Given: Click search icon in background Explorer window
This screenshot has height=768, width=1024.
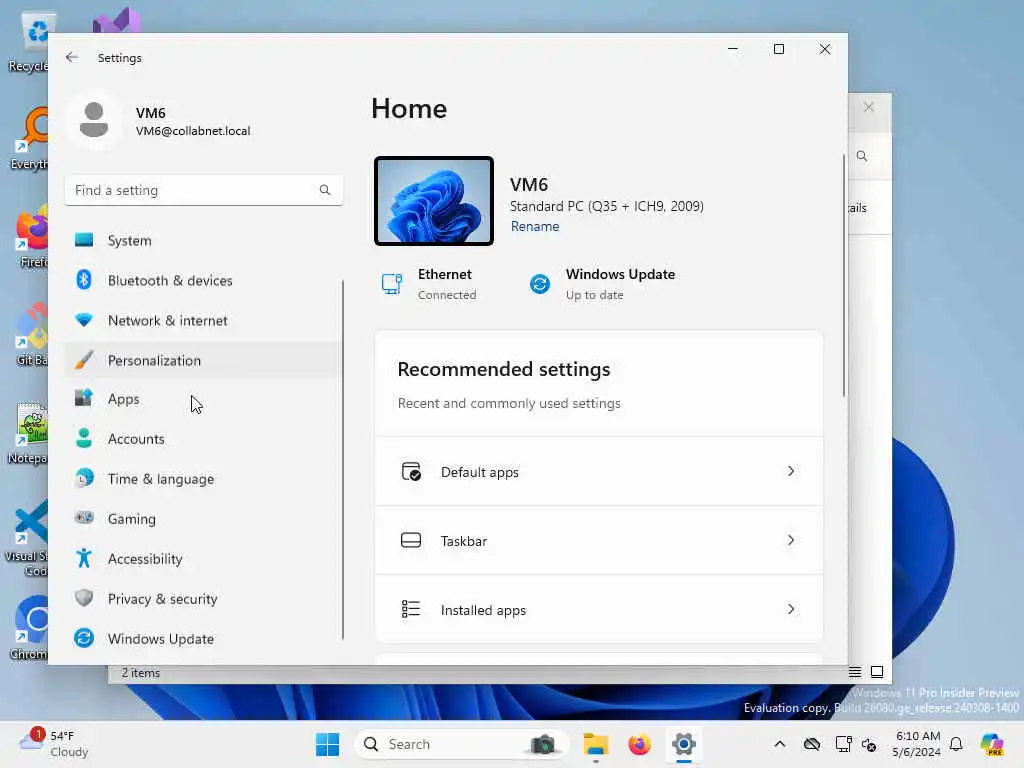Looking at the screenshot, I should coord(862,156).
